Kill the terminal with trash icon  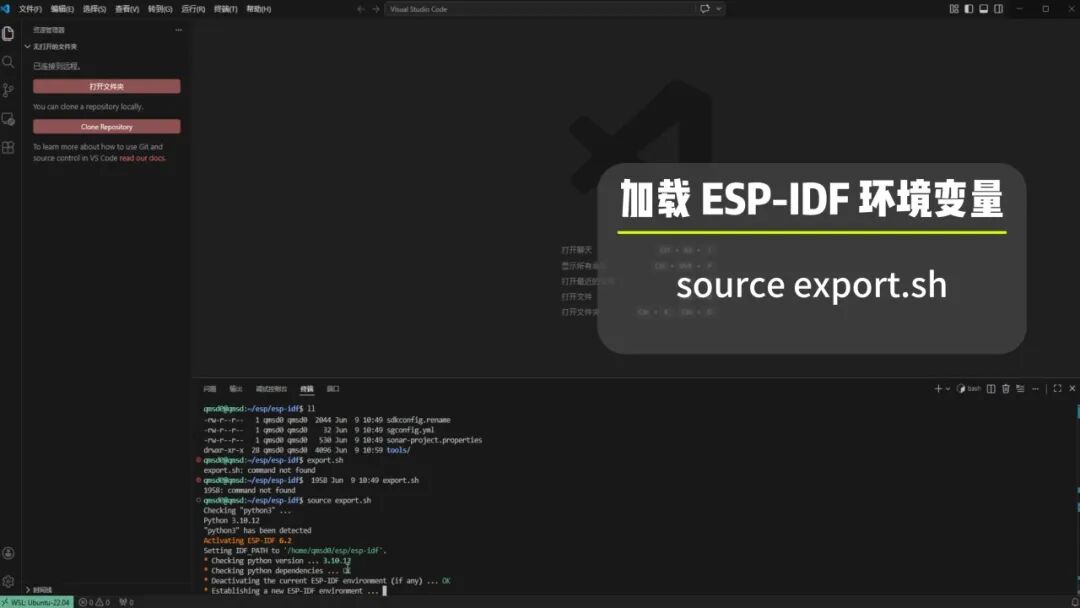pyautogui.click(x=1006, y=389)
